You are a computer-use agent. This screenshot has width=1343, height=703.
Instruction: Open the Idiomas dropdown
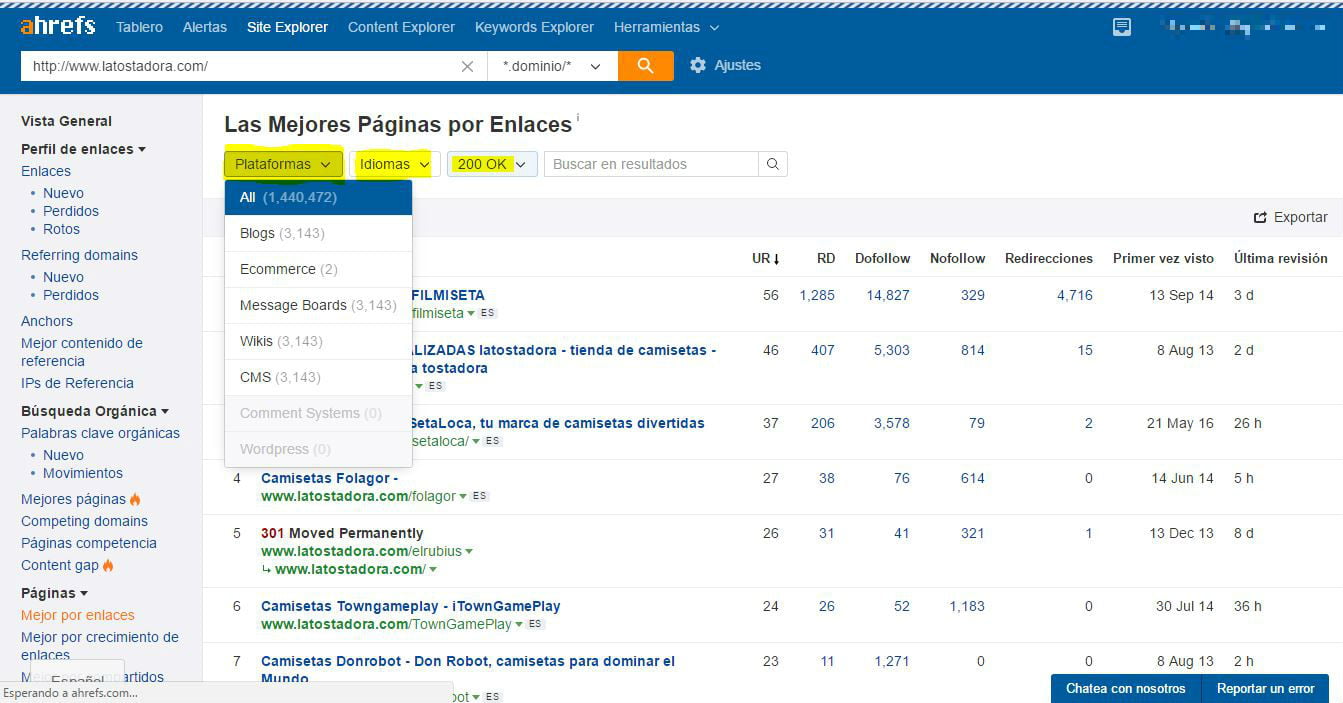click(x=395, y=164)
